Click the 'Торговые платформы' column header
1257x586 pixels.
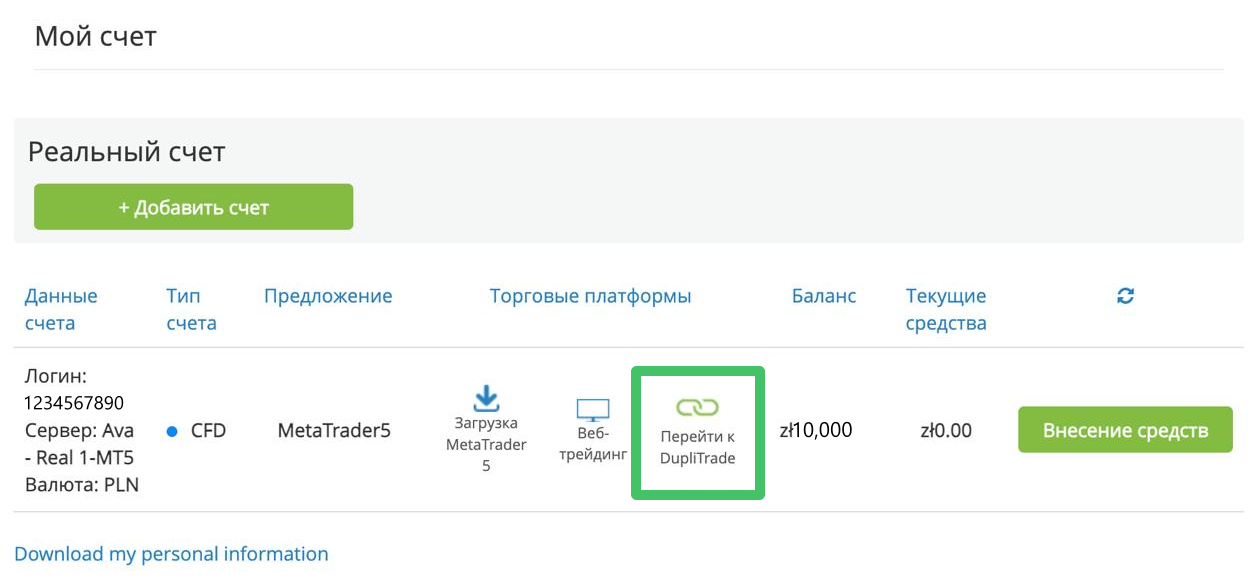pyautogui.click(x=590, y=296)
